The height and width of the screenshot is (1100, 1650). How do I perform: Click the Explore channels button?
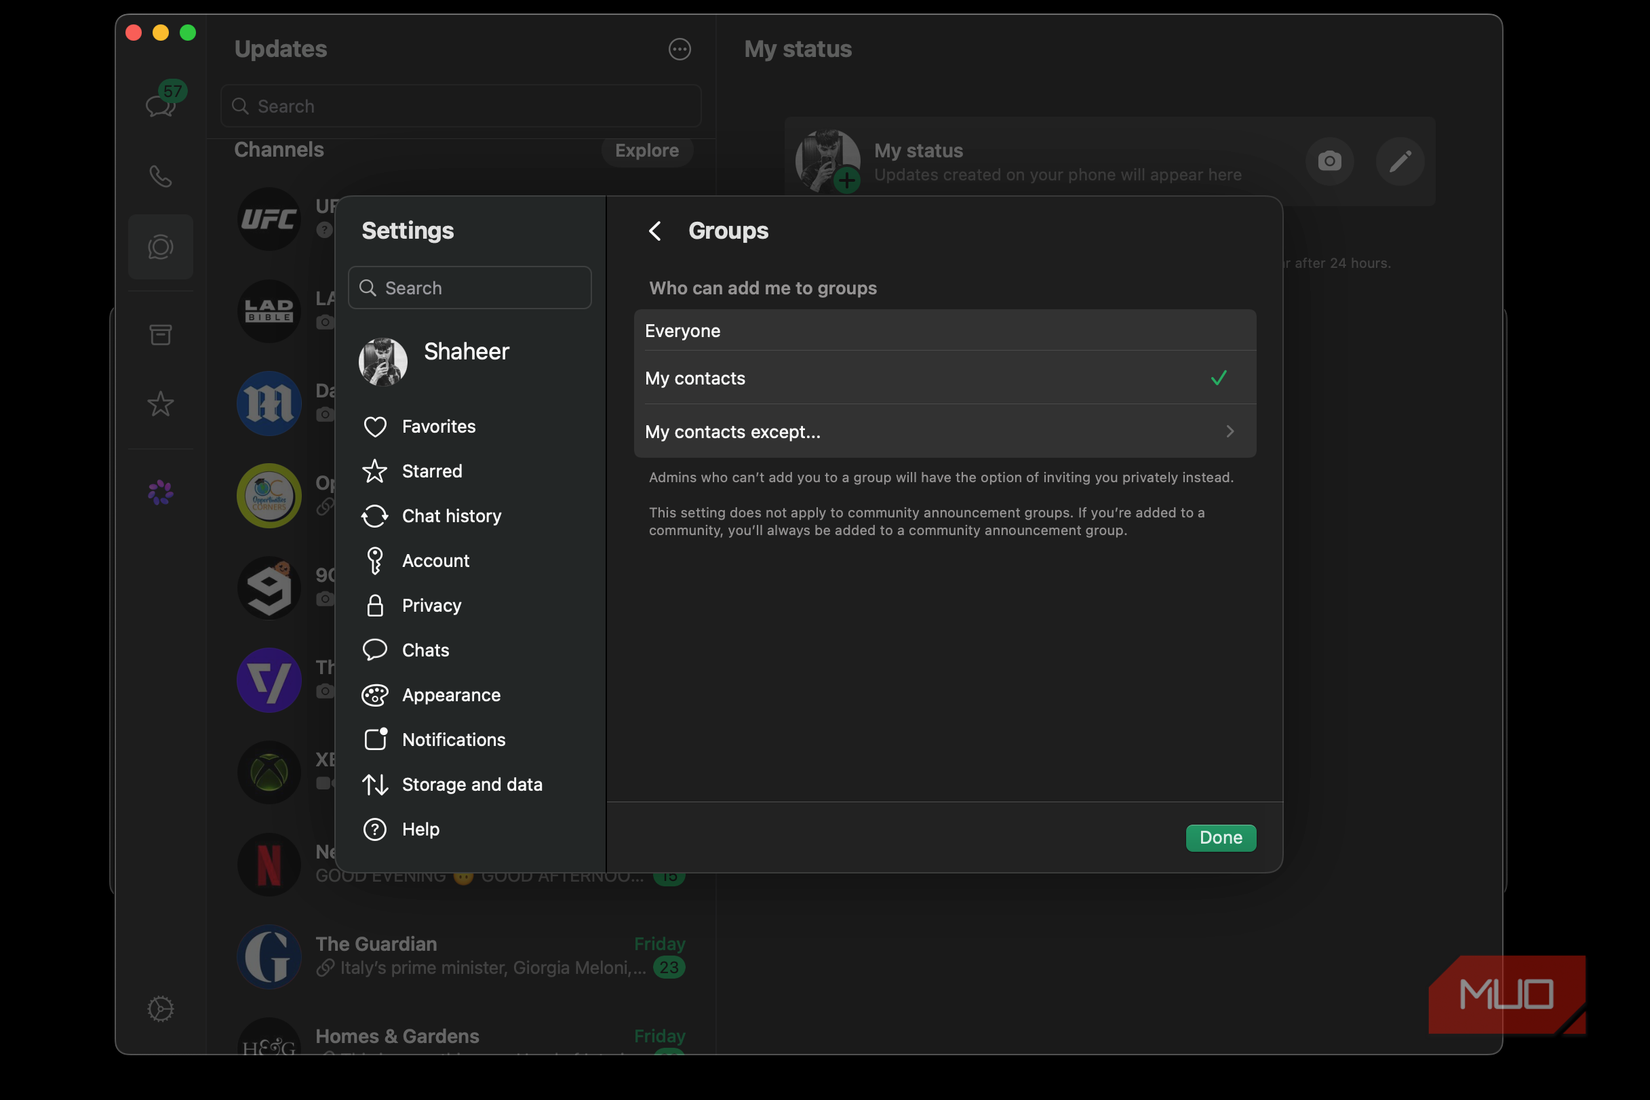tap(647, 150)
